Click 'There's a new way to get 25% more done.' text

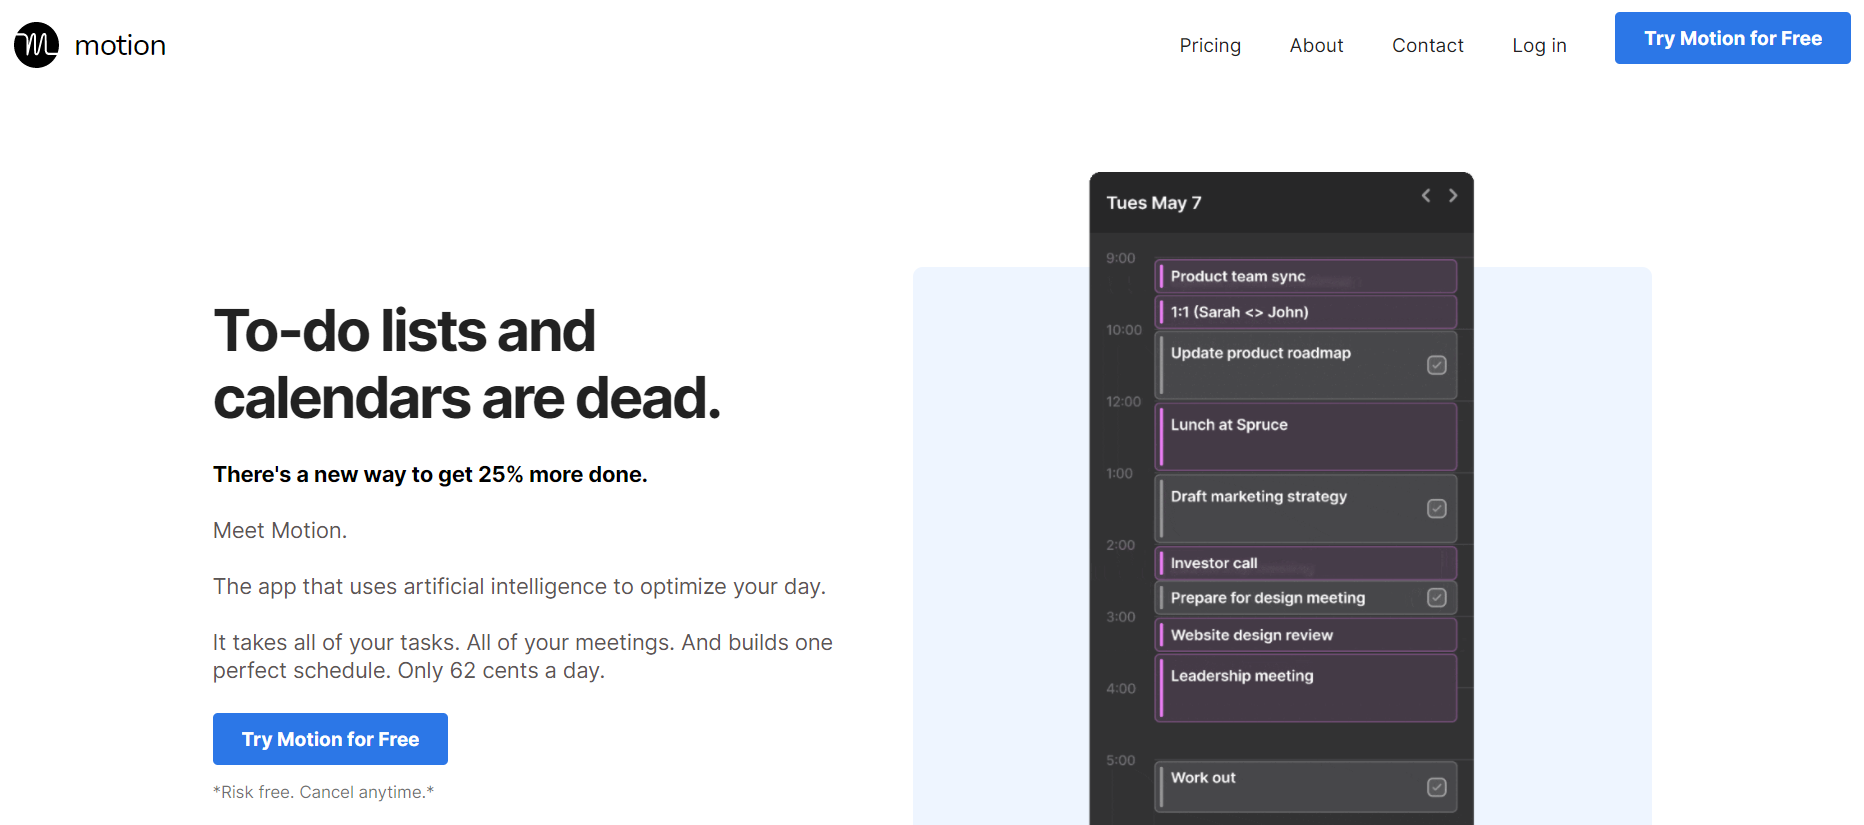[x=430, y=475]
